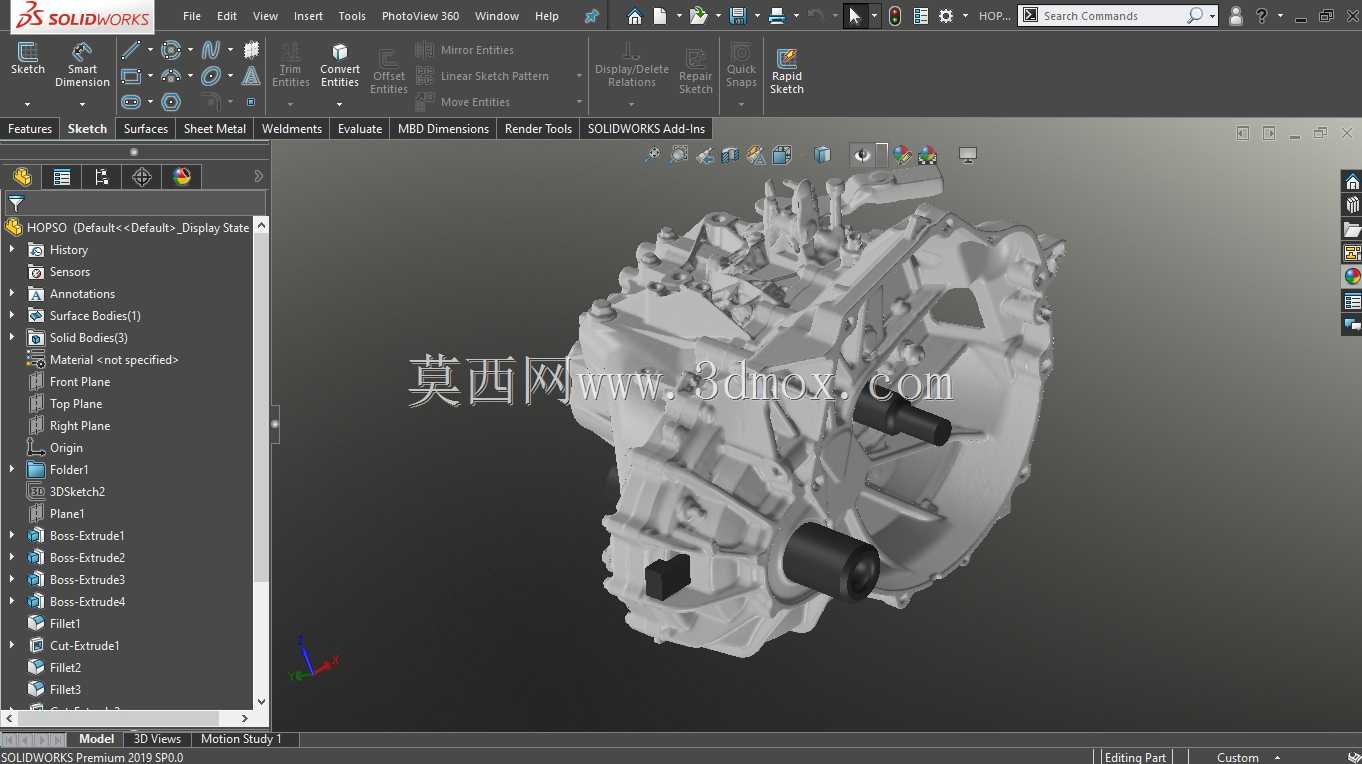Open the FeatureManager Design Tree tab
Screen dimensions: 1362x764
pyautogui.click(x=22, y=177)
